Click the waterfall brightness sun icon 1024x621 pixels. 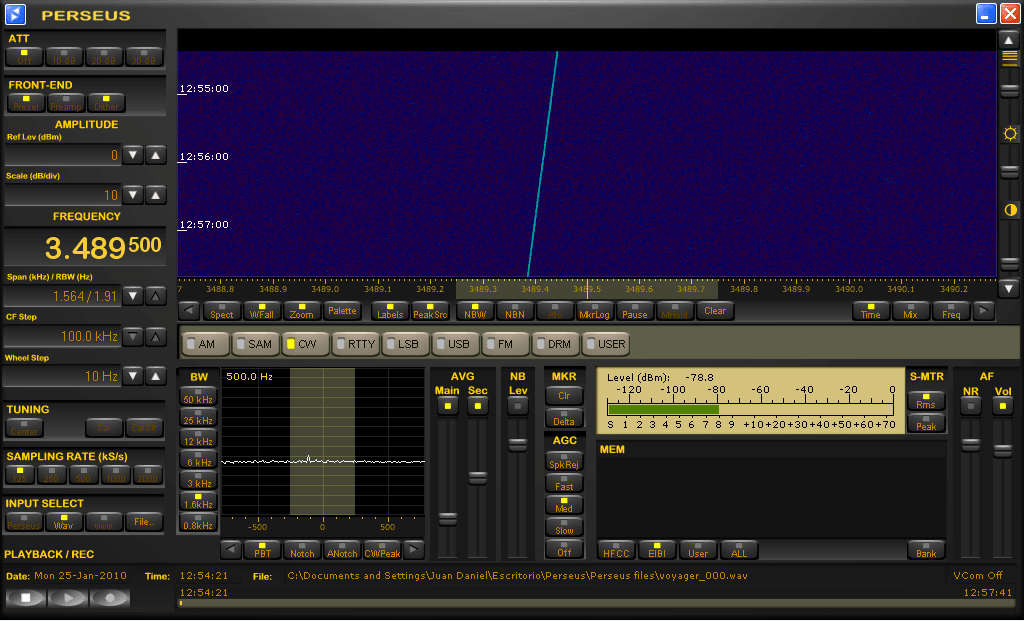1010,134
